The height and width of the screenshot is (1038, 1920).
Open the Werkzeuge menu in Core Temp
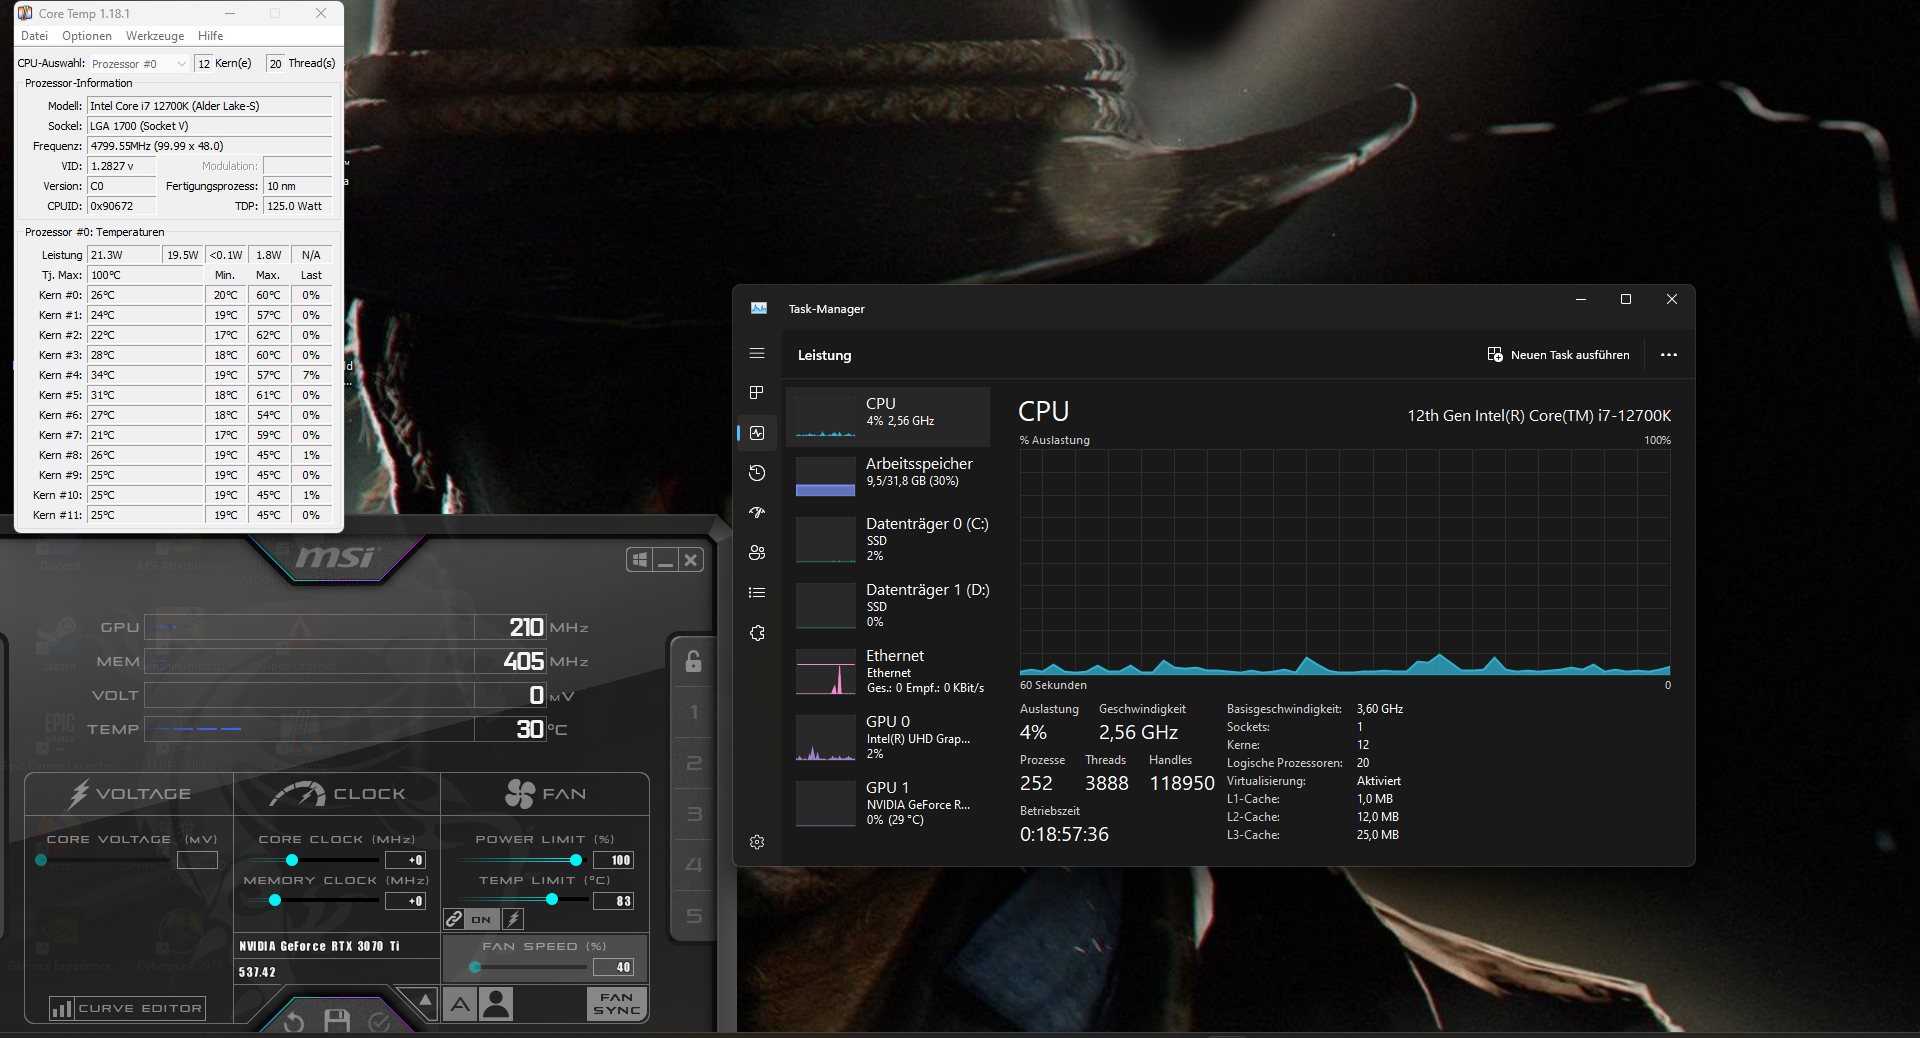tap(155, 36)
